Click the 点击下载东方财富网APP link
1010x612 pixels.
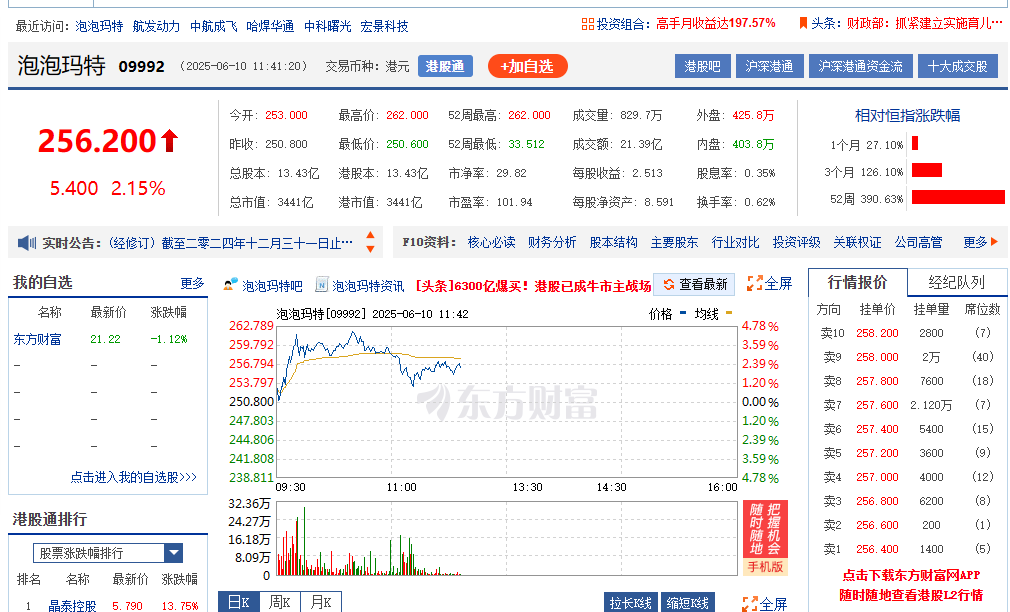(911, 576)
